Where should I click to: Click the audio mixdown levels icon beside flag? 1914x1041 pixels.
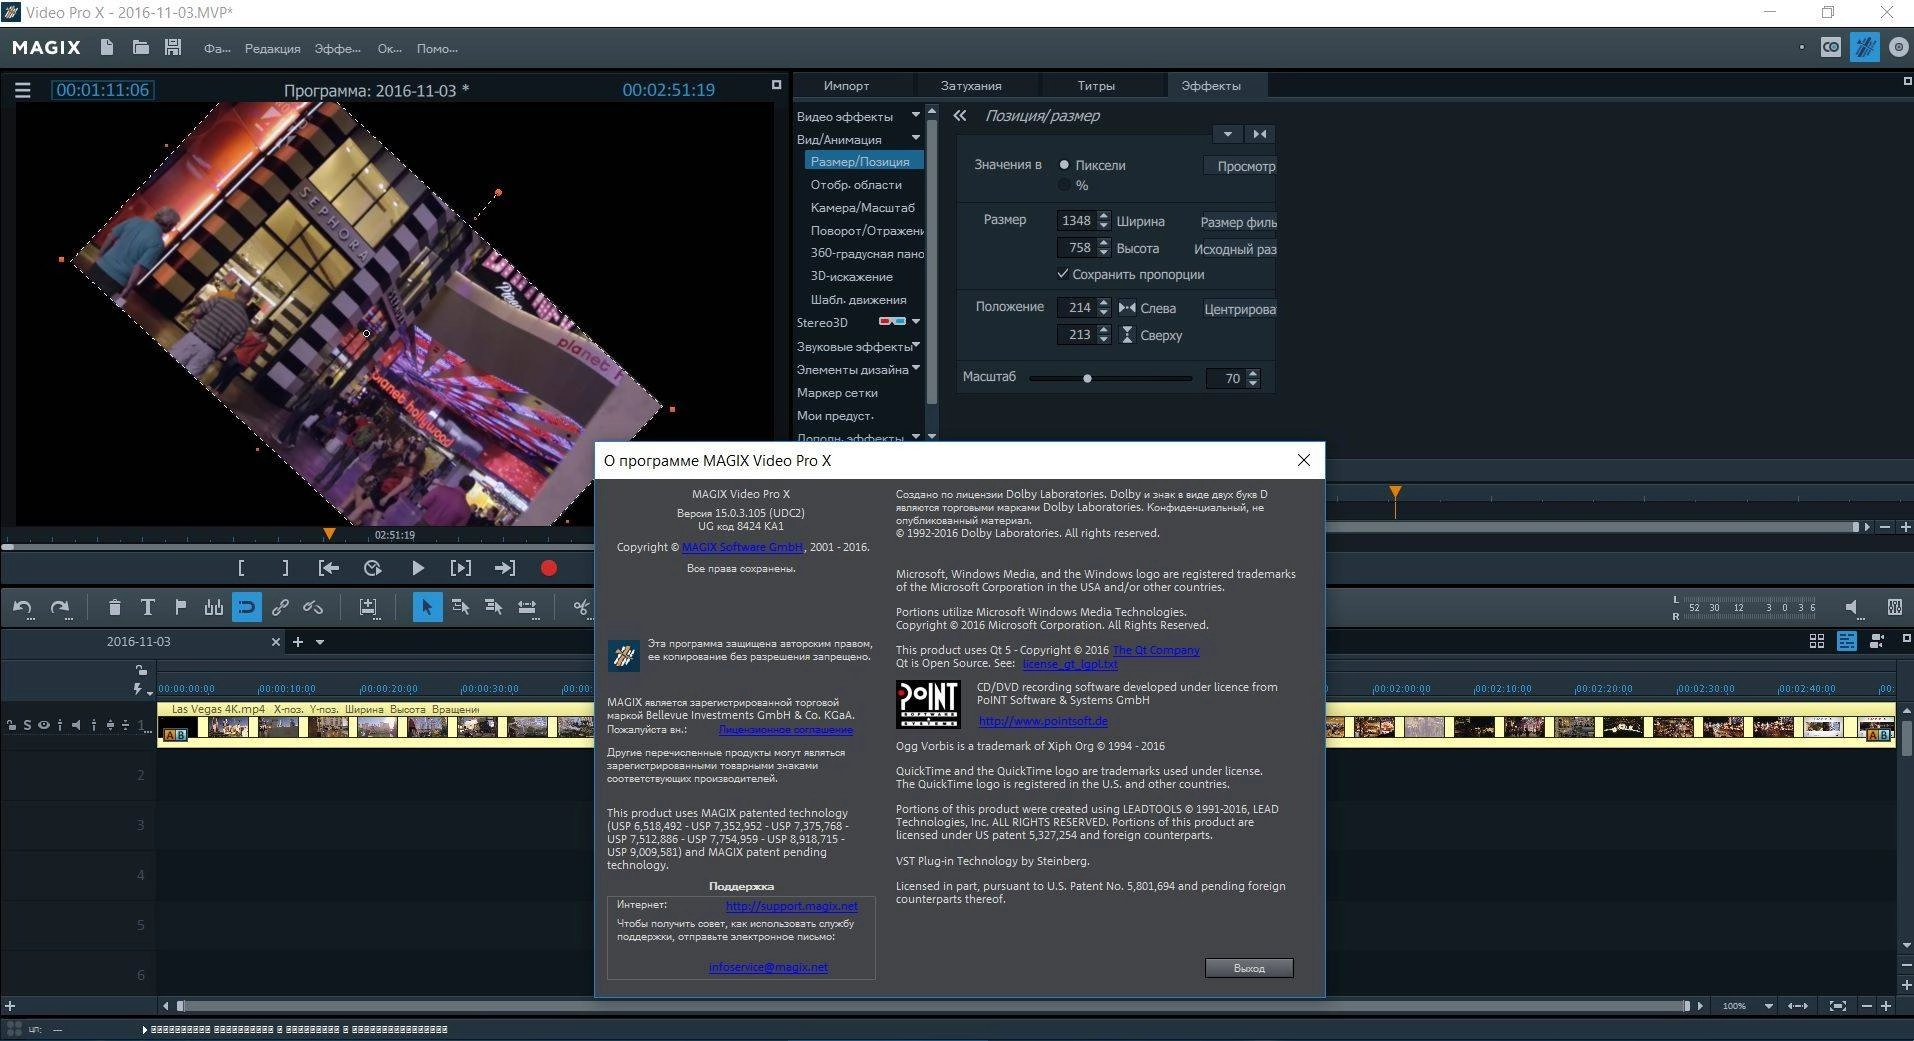[x=214, y=607]
